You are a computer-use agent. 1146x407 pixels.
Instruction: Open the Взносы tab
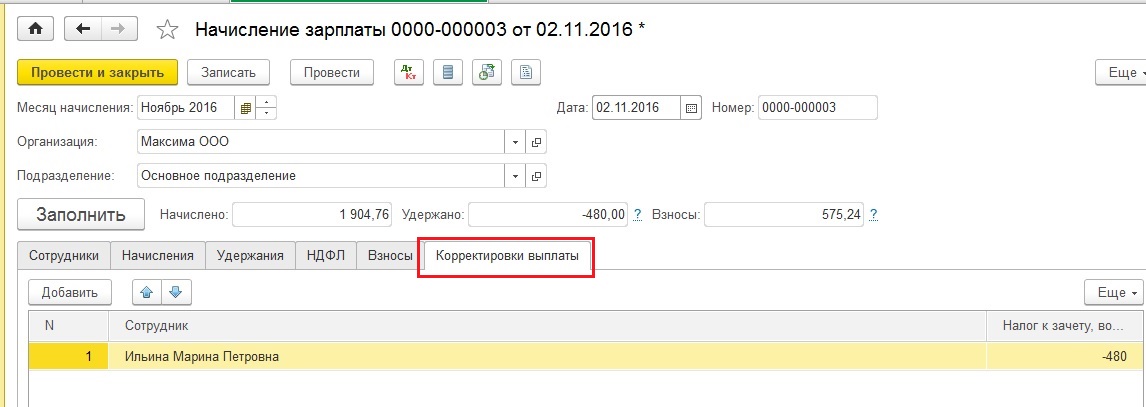click(x=390, y=256)
